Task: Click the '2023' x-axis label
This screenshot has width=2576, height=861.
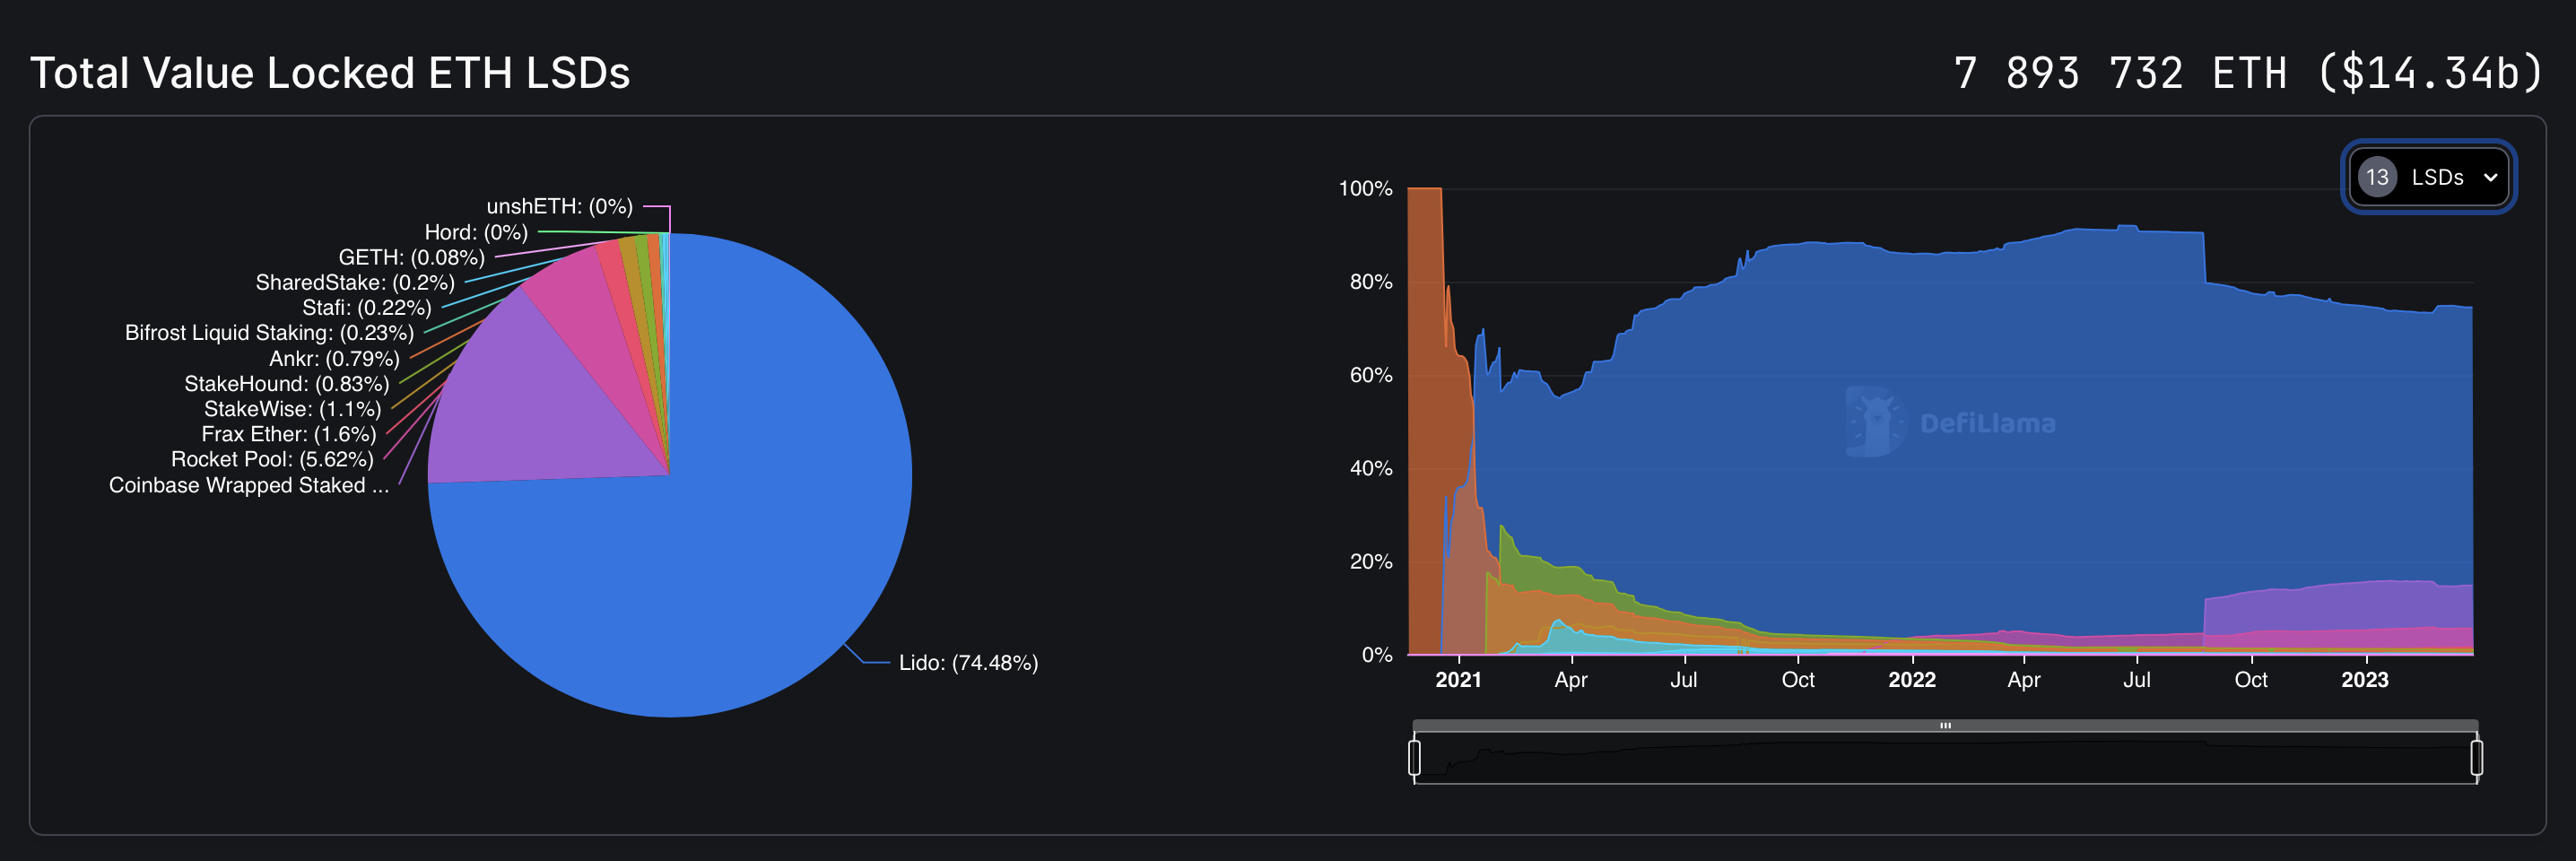Action: coord(2364,680)
